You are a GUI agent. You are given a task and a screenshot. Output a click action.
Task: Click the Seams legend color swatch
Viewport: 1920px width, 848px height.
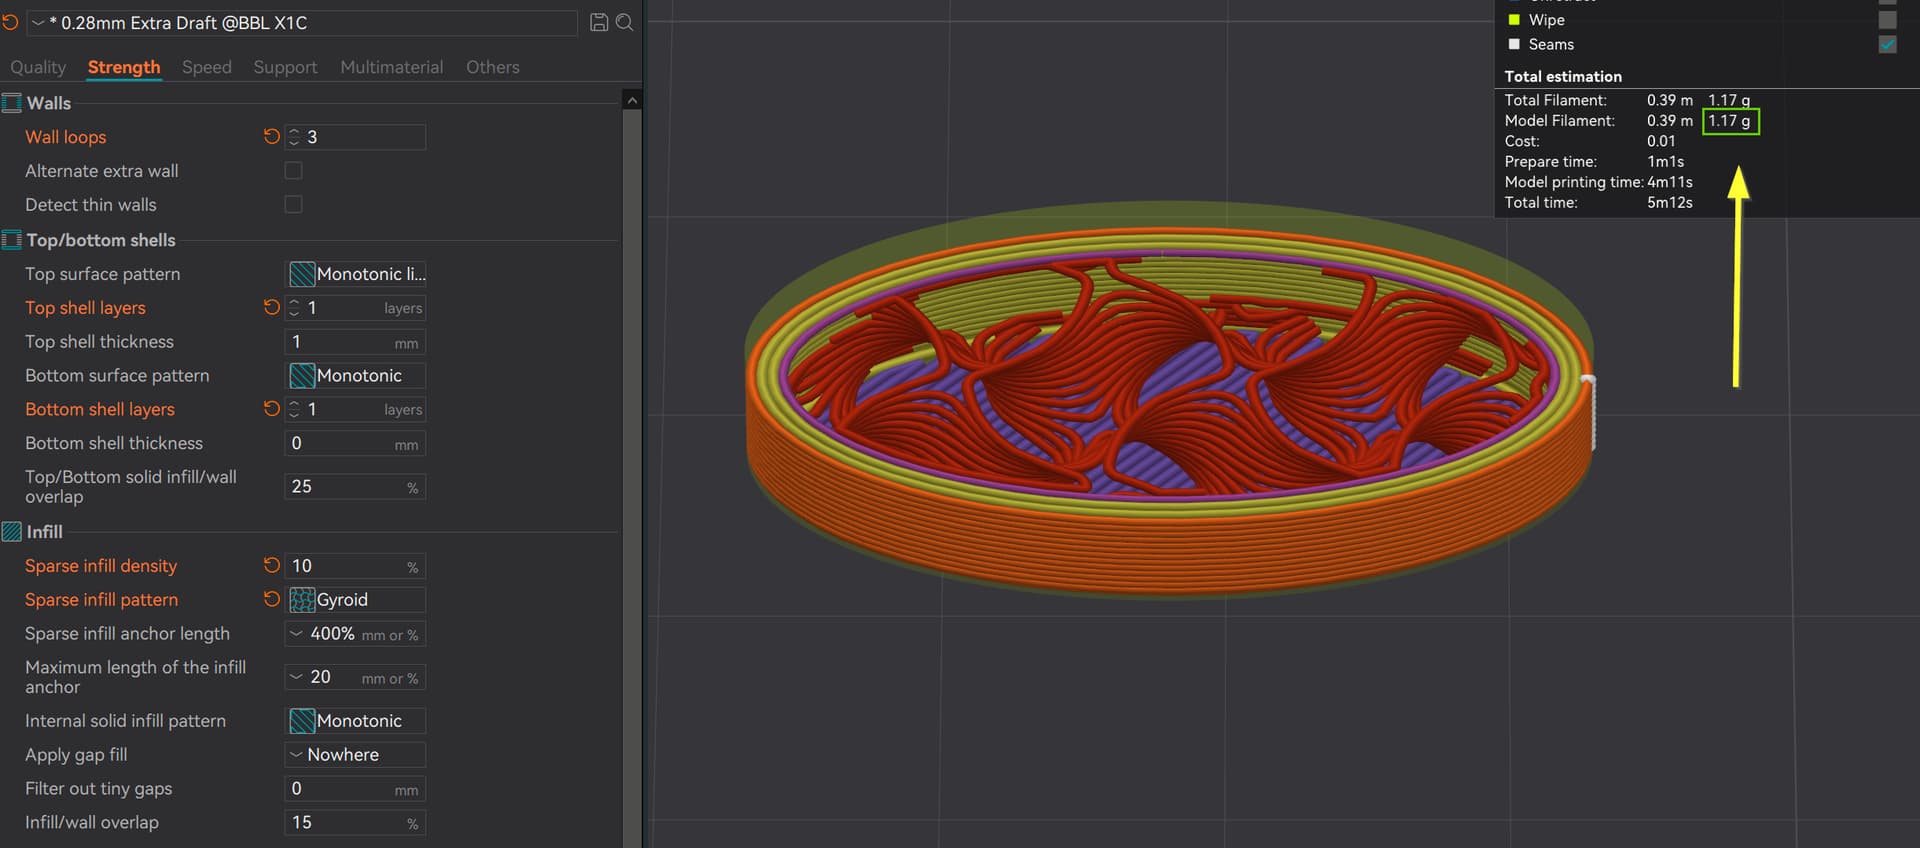point(1514,44)
